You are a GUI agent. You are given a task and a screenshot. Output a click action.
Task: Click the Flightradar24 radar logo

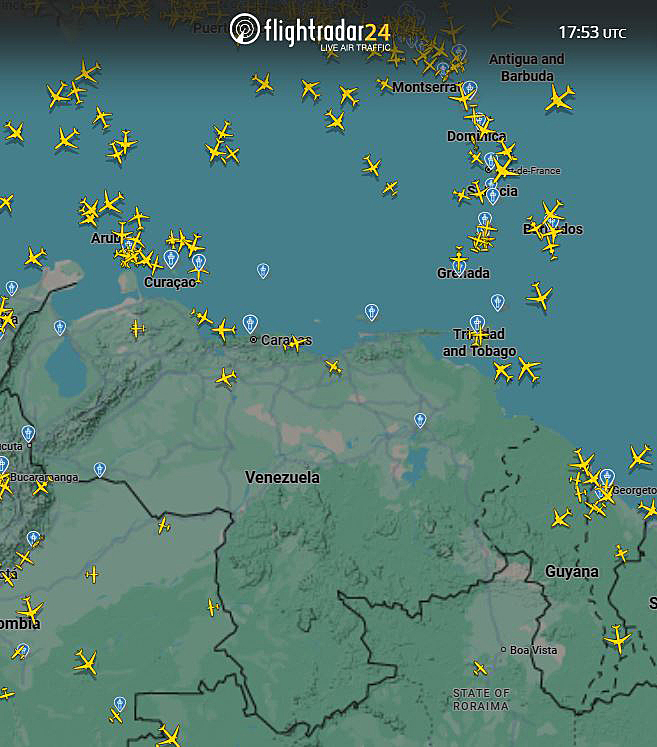(x=244, y=29)
